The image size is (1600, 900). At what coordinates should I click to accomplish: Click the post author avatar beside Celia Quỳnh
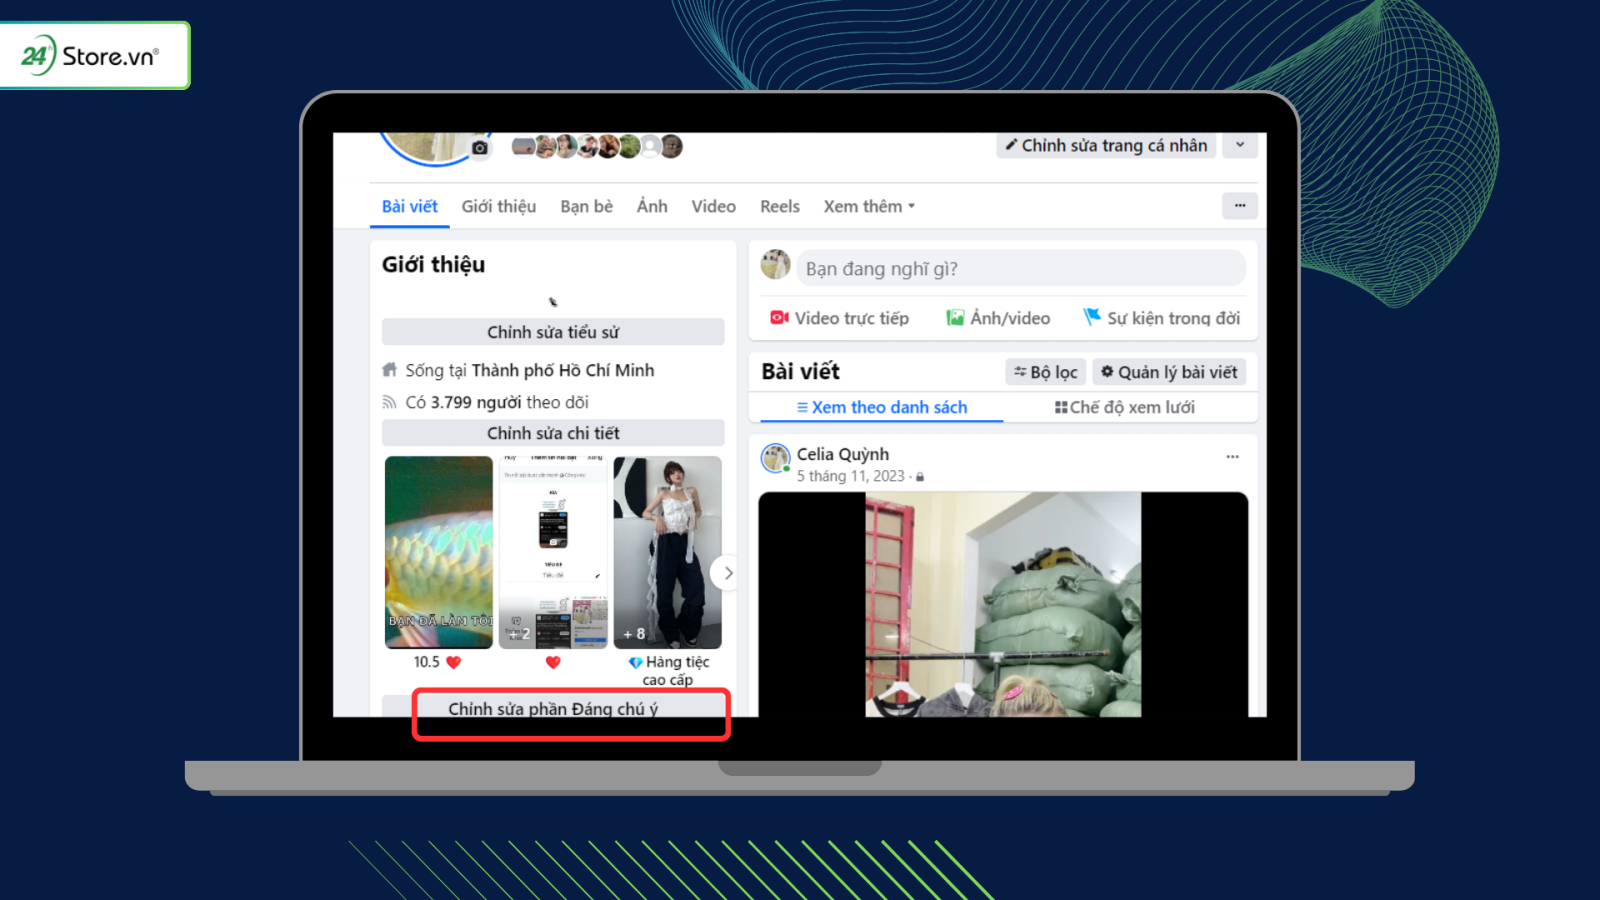click(x=776, y=458)
